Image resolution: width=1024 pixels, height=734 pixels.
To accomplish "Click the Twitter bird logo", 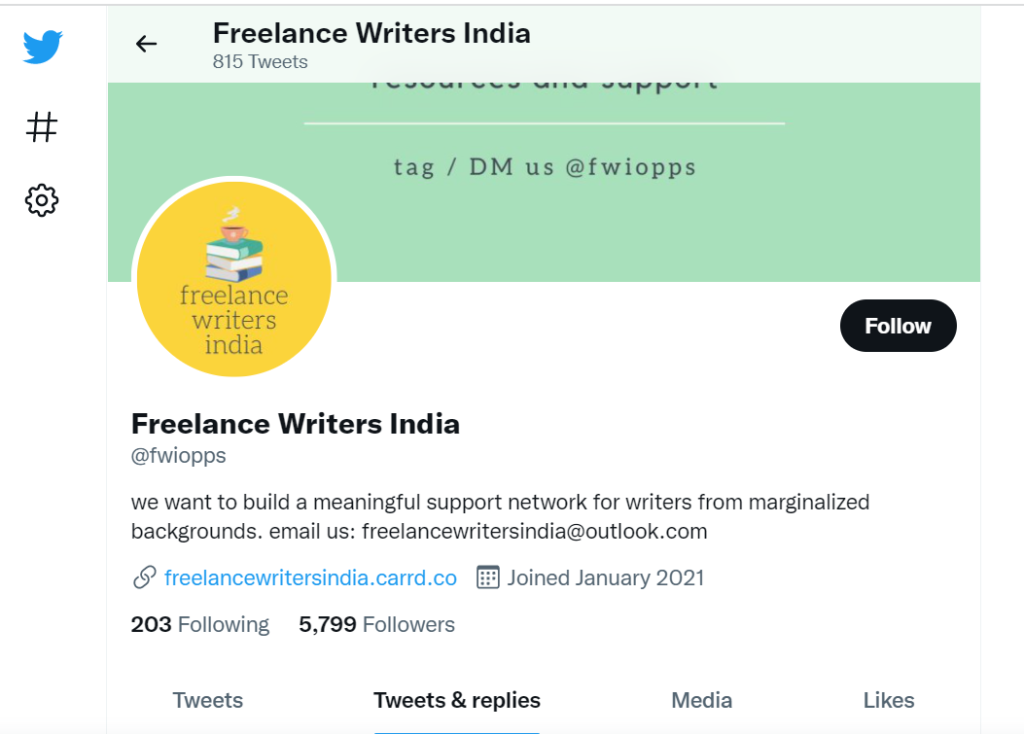I will click(42, 47).
